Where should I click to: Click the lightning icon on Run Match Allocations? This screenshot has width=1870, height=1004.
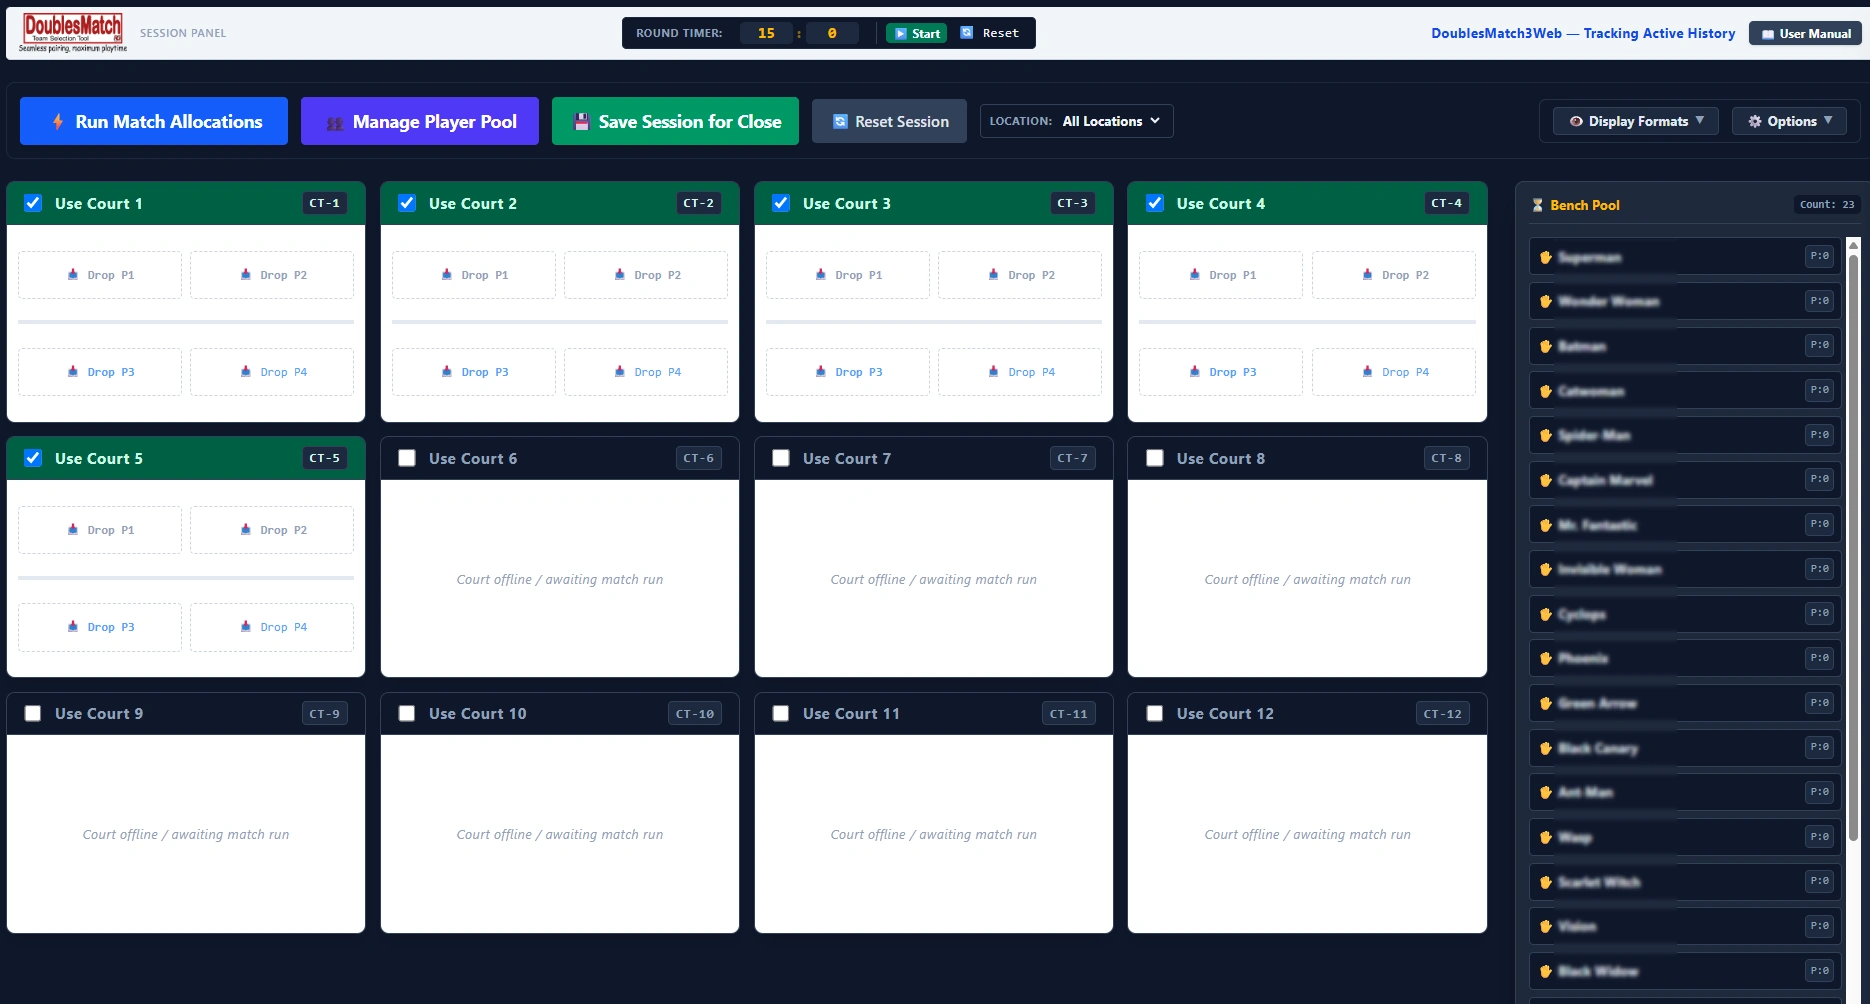(58, 121)
